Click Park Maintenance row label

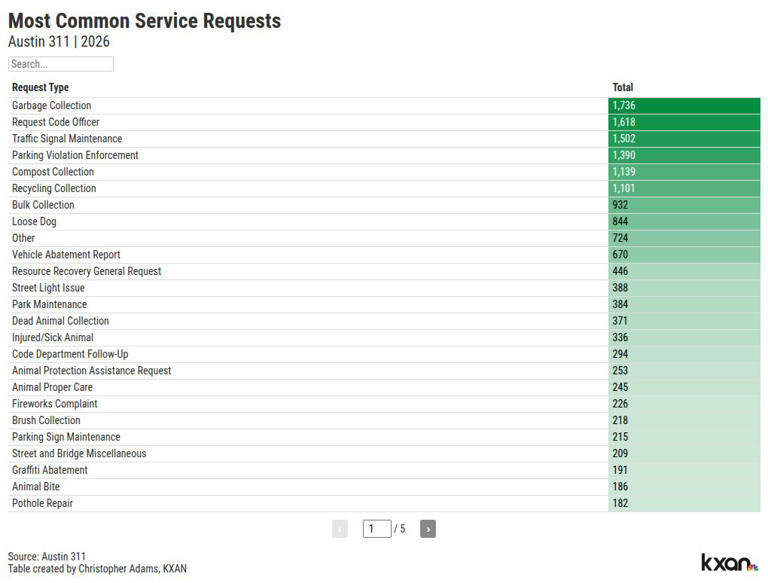(49, 304)
